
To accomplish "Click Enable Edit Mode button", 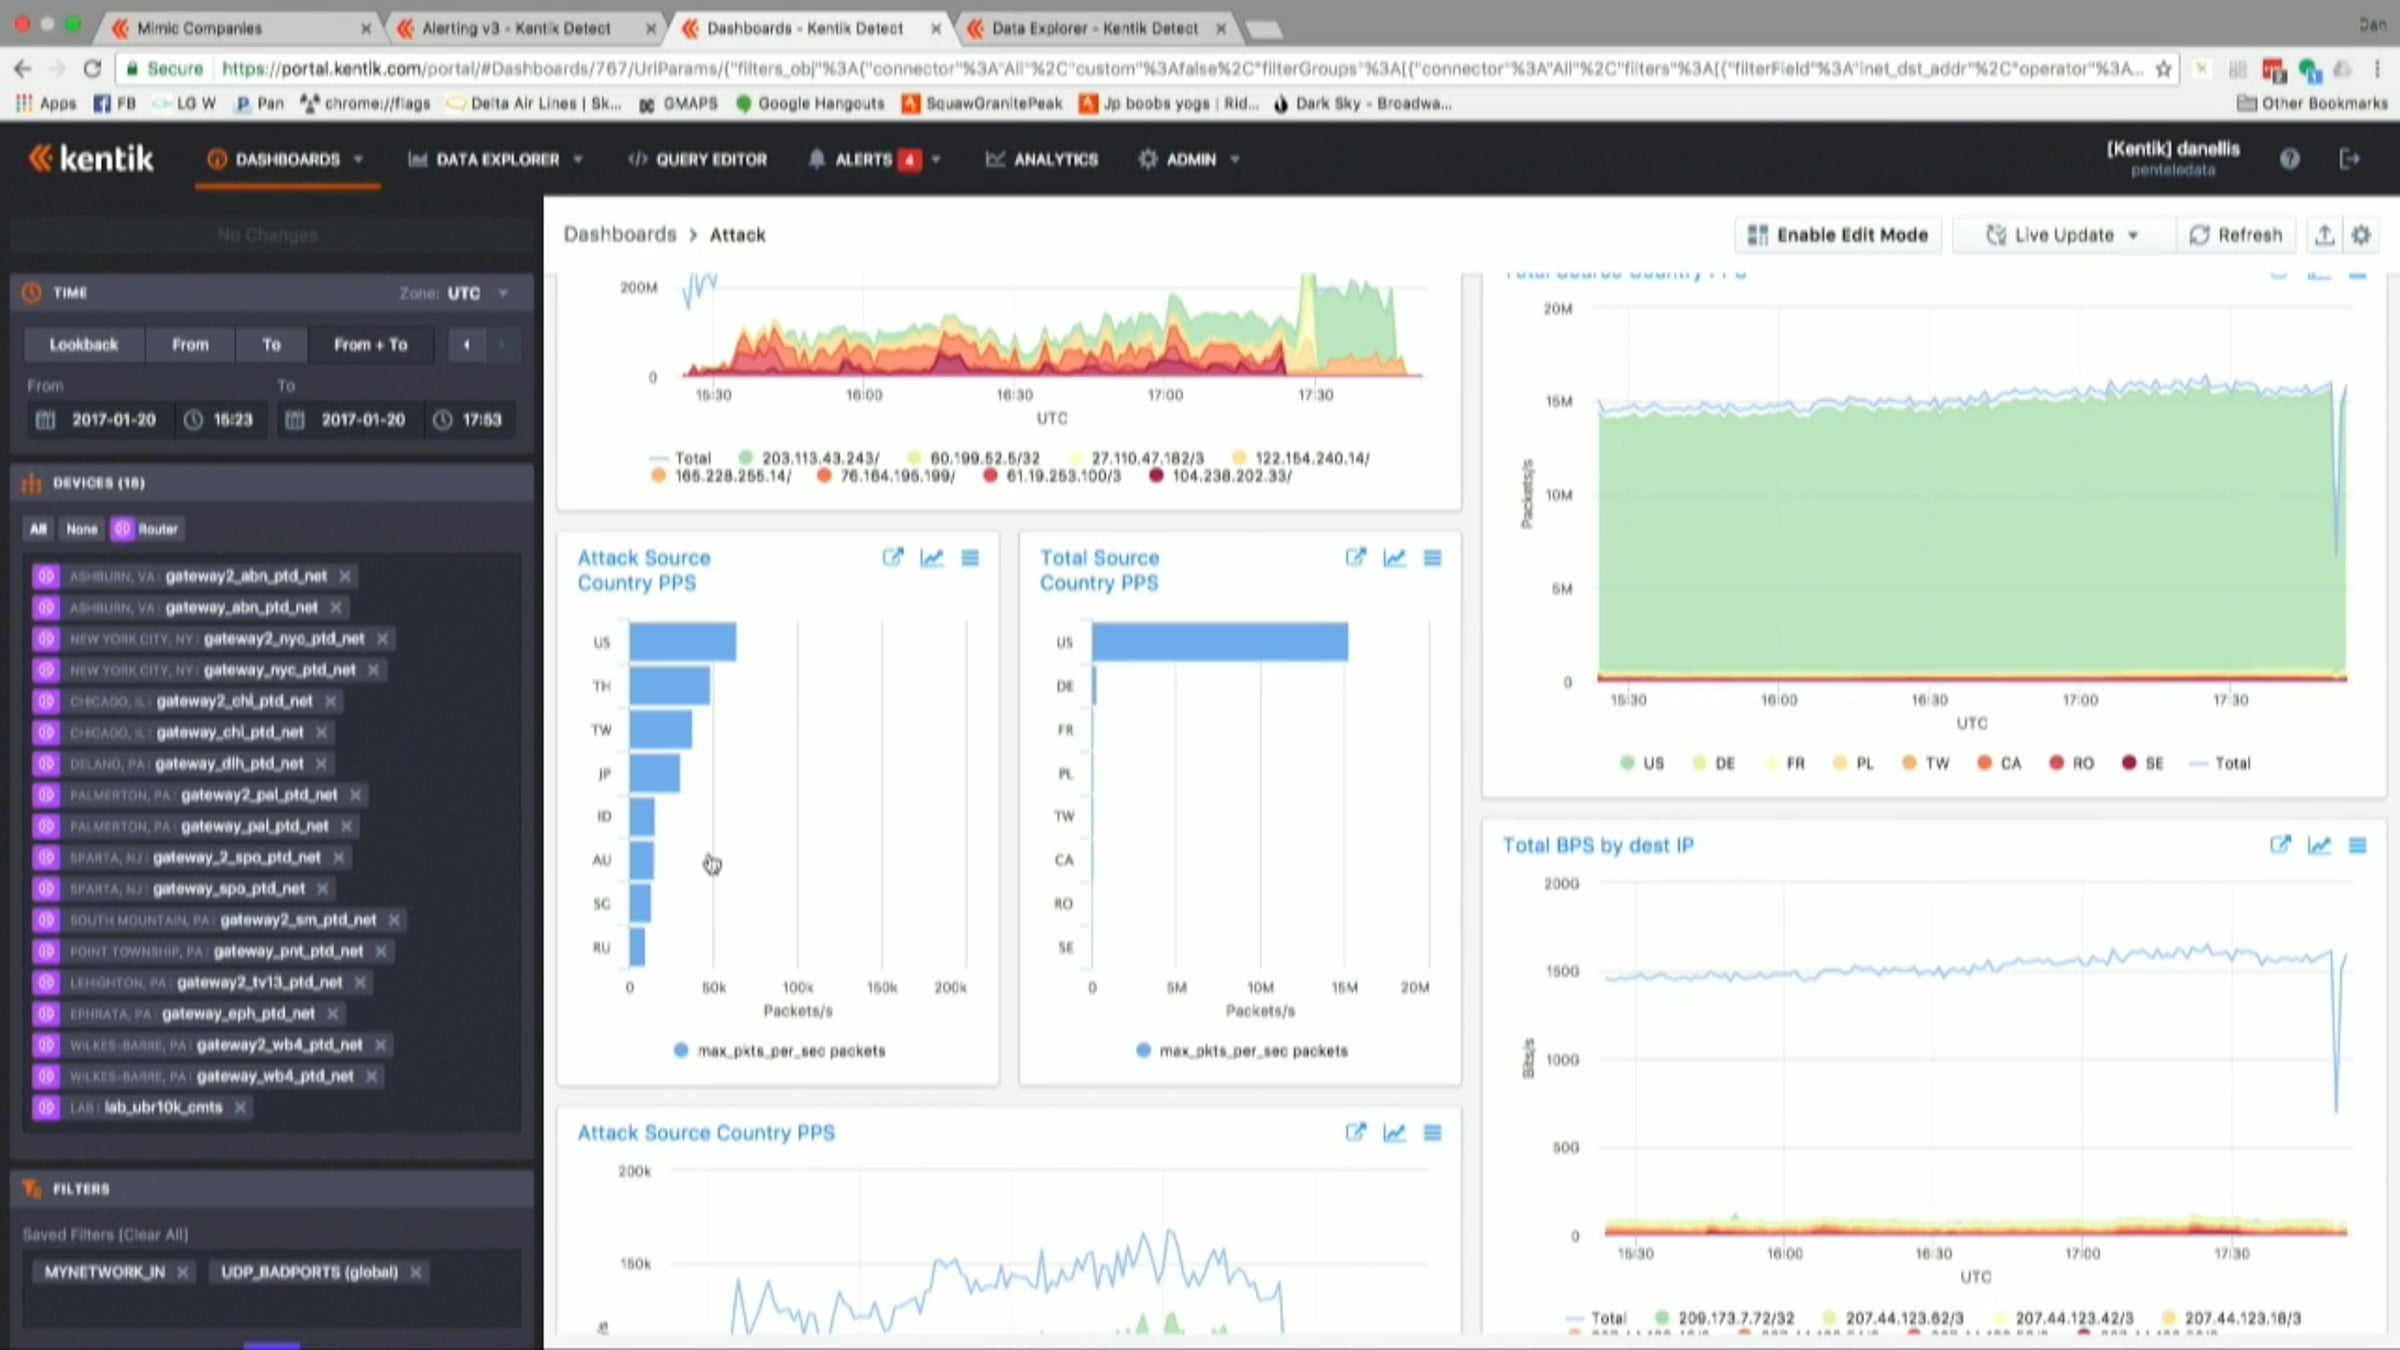I will pos(1838,235).
